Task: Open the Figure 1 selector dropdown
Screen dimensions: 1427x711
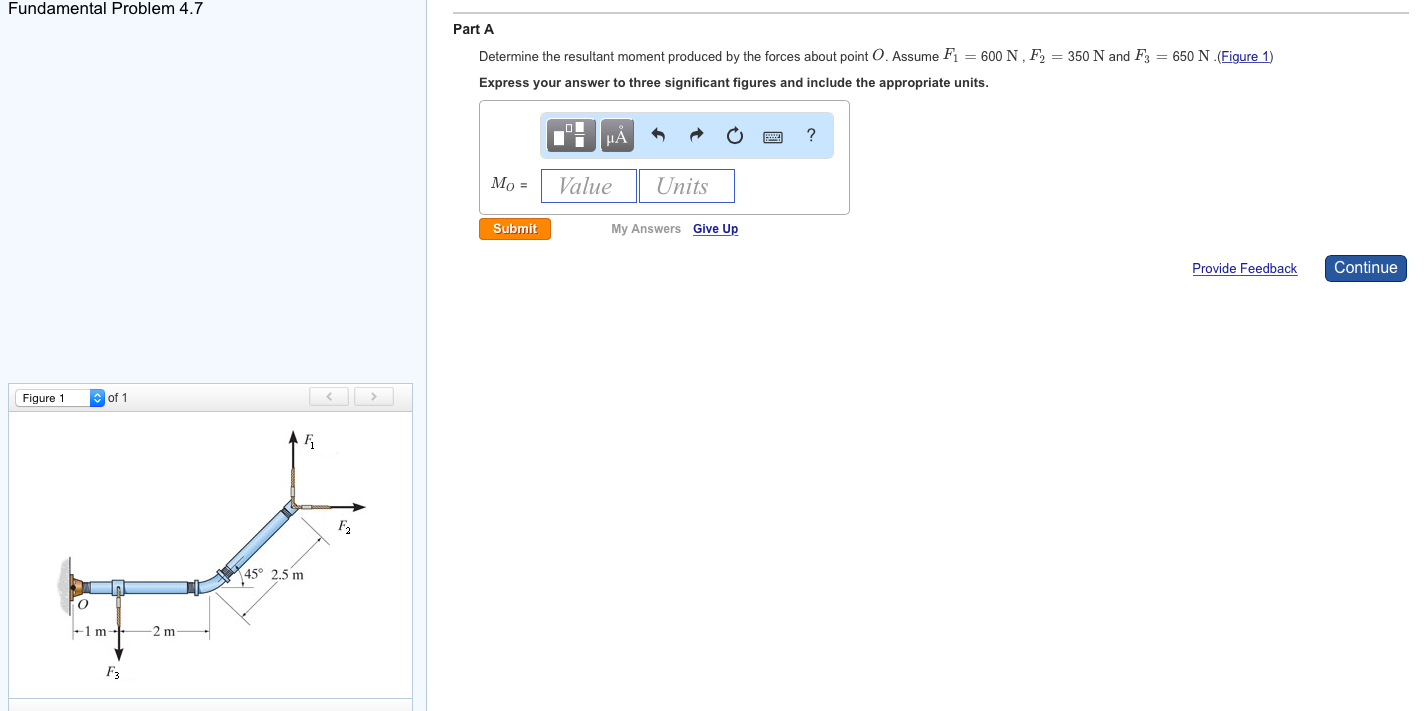Action: pyautogui.click(x=50, y=397)
